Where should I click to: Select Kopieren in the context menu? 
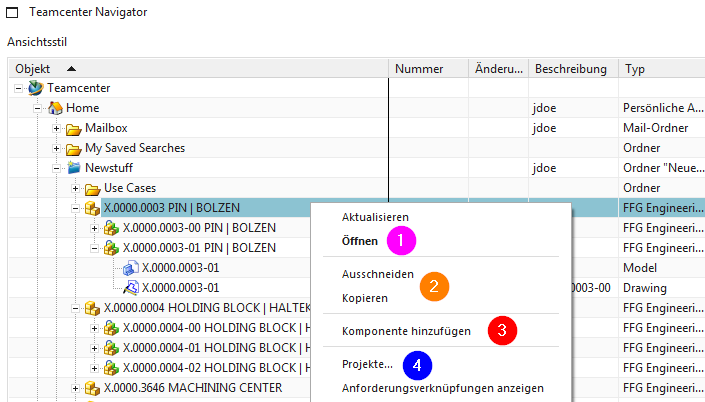coord(365,298)
